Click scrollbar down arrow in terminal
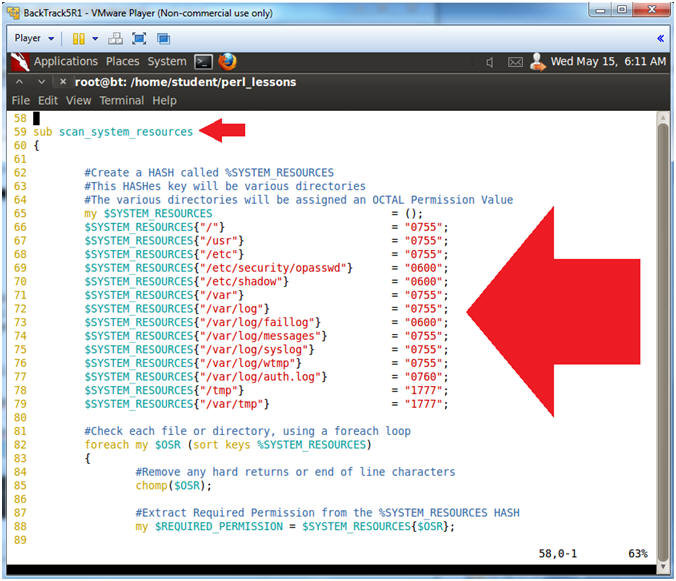The image size is (676, 581). pos(663,567)
